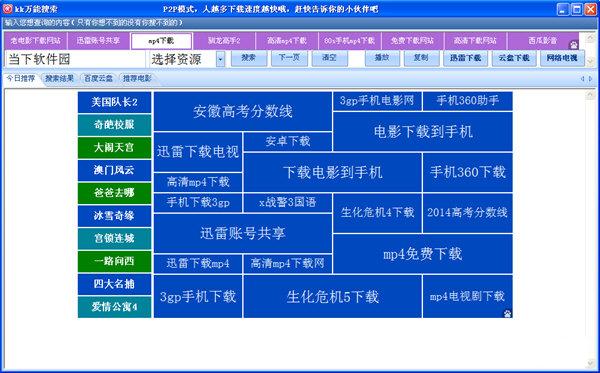Screen dimensions: 600x373
Task: Open the 安卓下载 tile
Action: [287, 142]
